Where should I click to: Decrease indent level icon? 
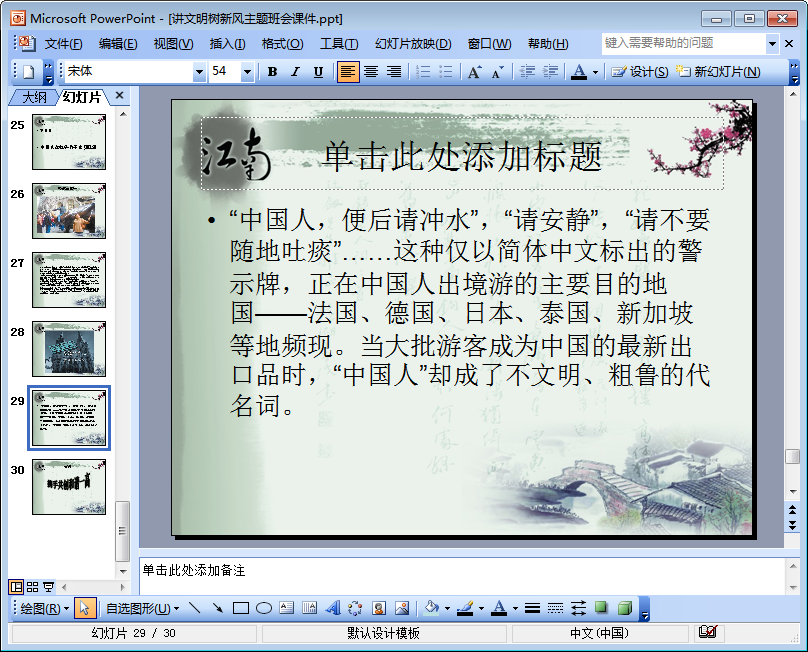[527, 72]
